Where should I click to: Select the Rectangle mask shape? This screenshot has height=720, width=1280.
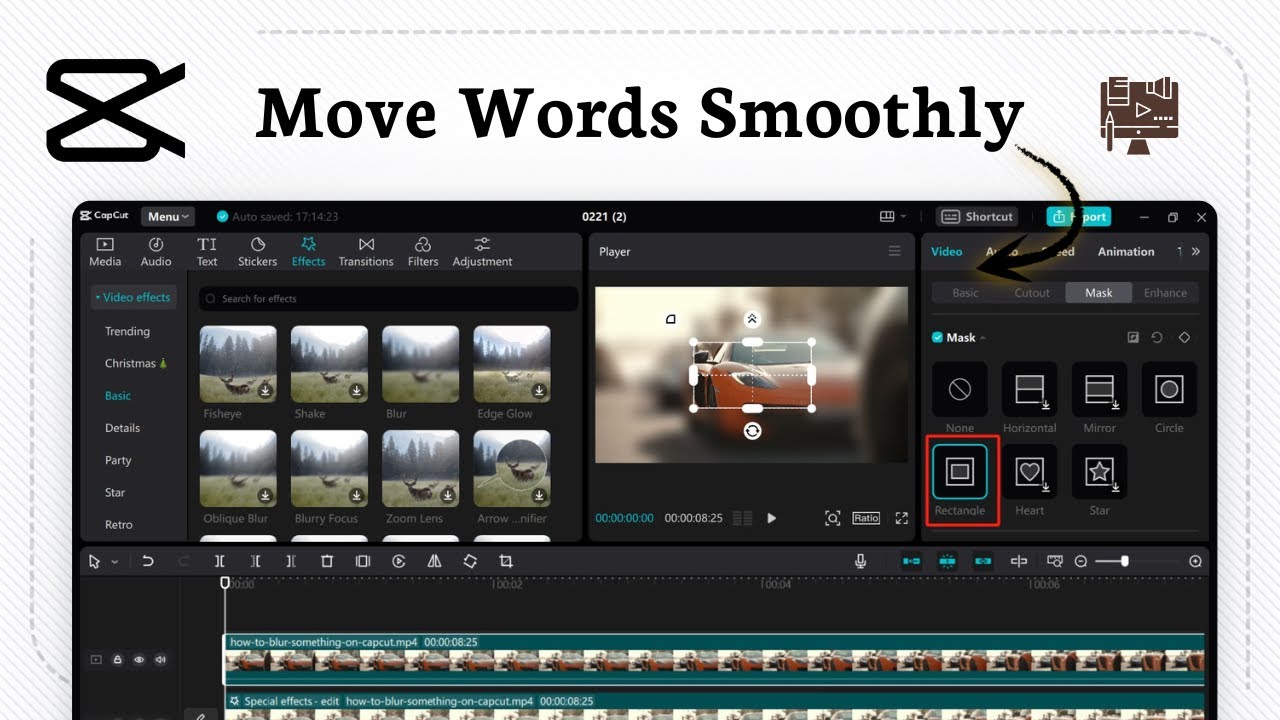(960, 472)
